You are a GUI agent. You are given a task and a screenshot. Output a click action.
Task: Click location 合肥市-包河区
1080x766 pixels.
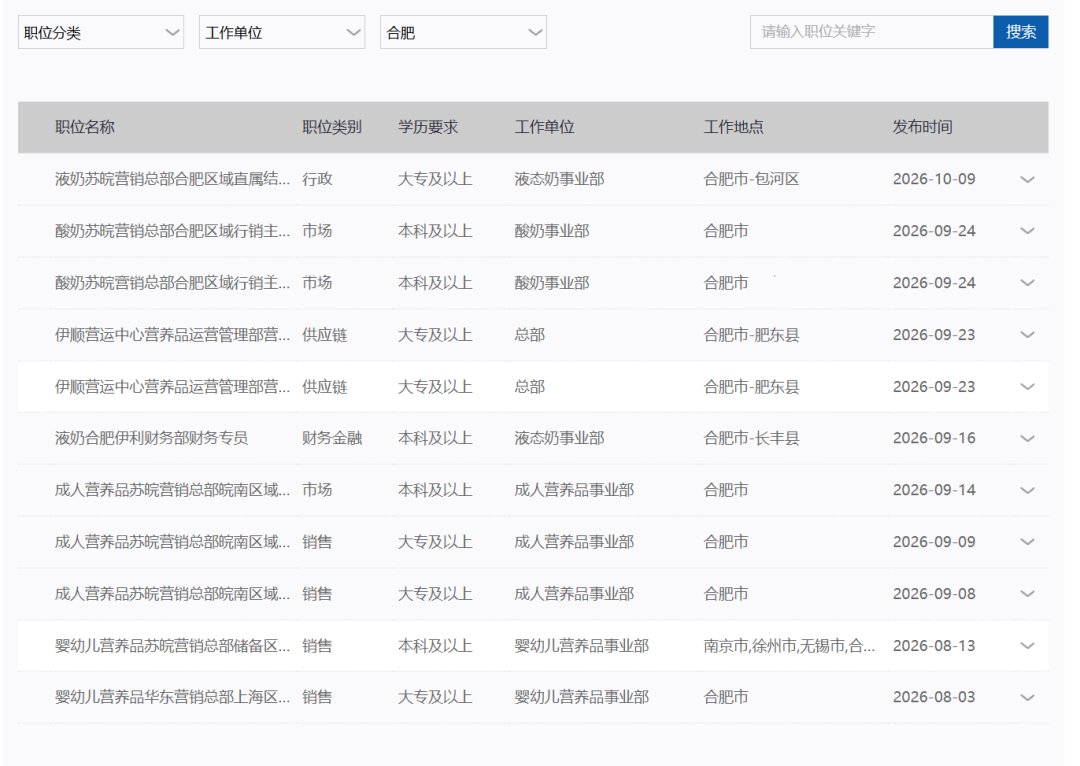coord(751,179)
